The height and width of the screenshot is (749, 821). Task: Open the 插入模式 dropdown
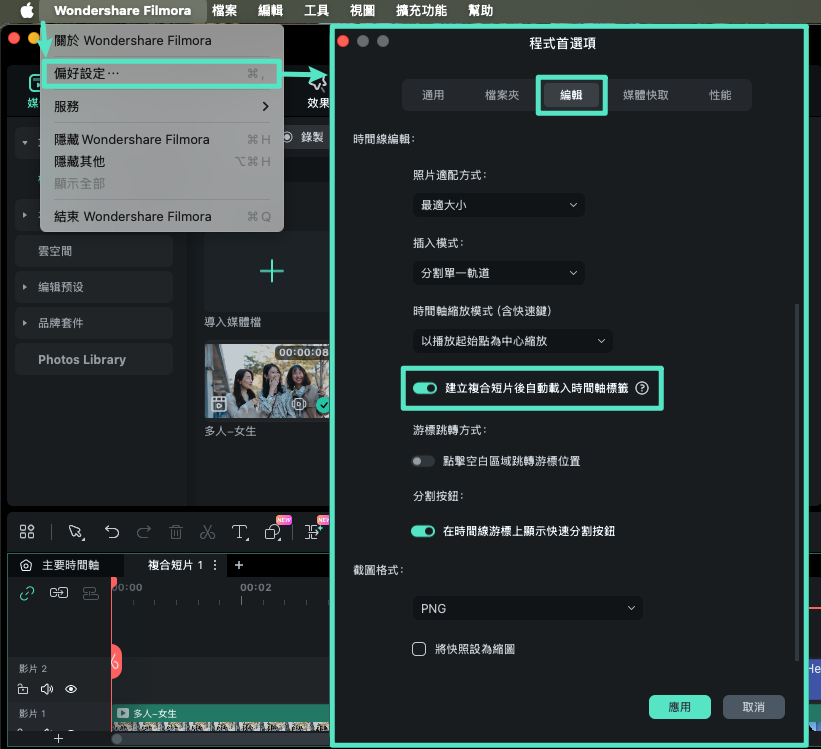498,272
